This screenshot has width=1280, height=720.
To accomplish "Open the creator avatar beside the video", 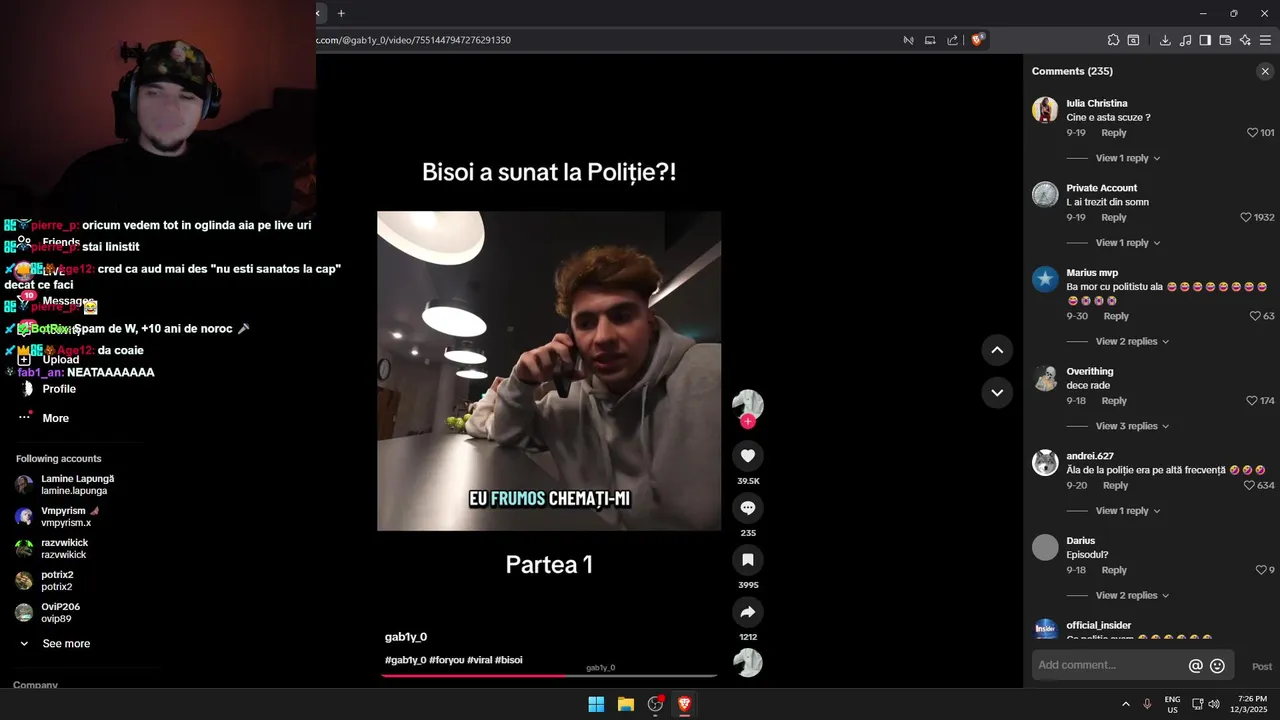I will pyautogui.click(x=748, y=405).
